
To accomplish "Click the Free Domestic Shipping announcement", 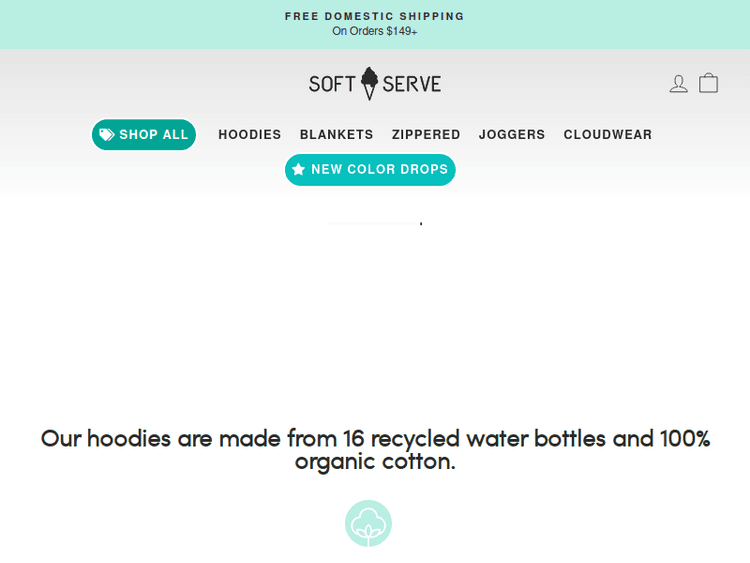I will click(374, 16).
